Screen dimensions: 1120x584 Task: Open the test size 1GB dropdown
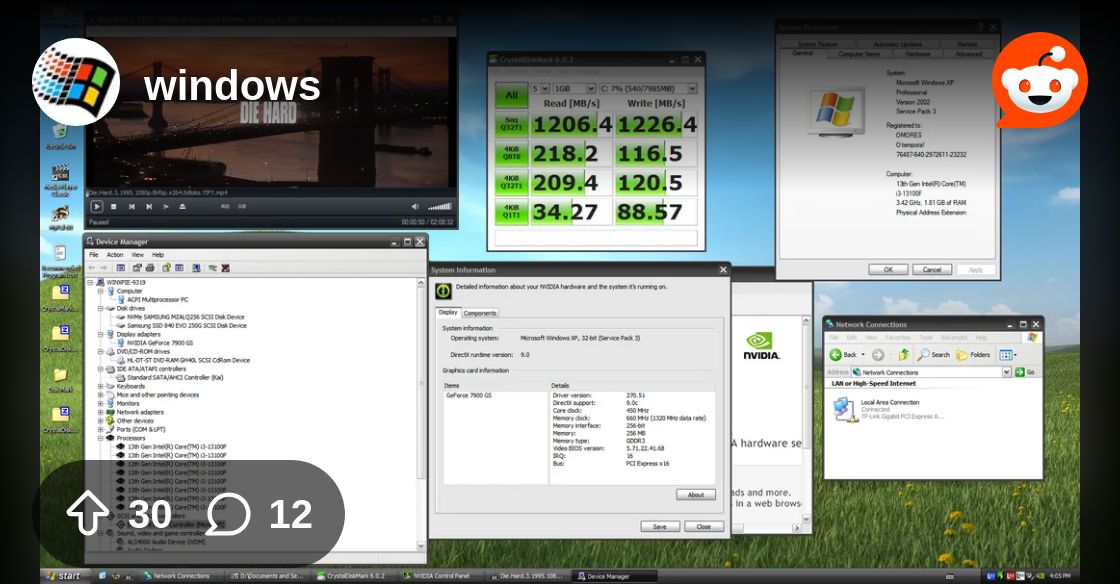[566, 89]
